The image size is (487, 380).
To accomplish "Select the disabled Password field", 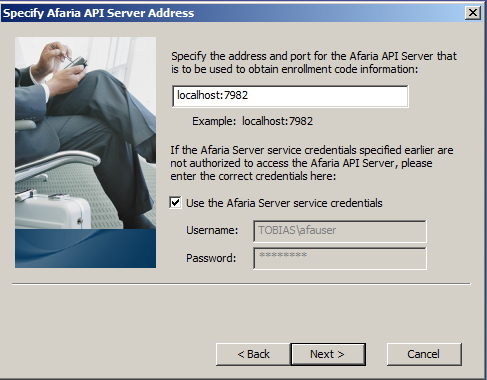I will click(340, 258).
